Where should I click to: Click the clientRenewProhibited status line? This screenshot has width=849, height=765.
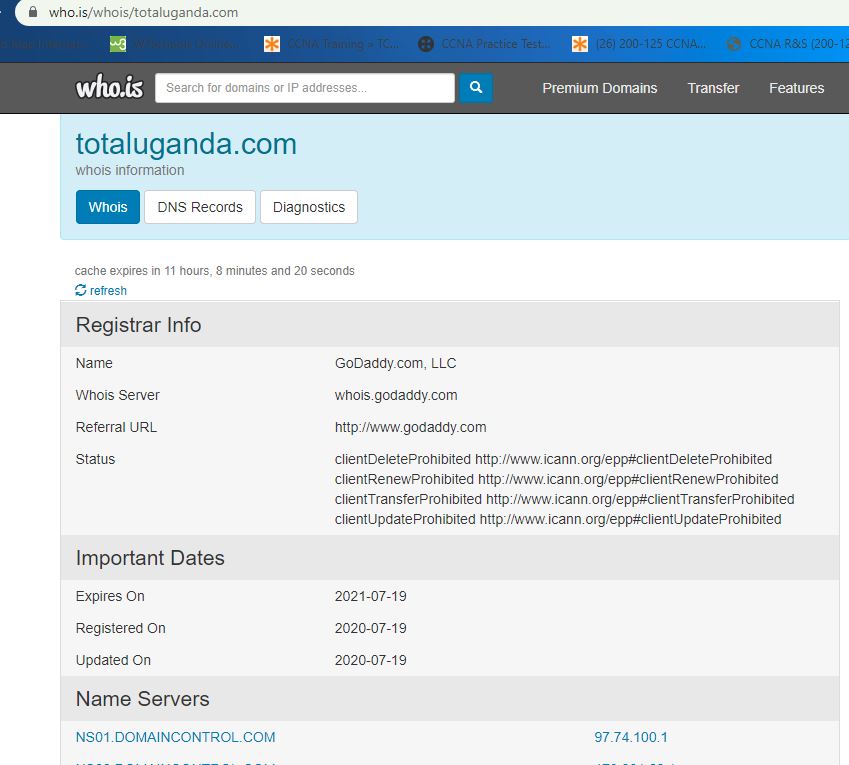click(557, 479)
